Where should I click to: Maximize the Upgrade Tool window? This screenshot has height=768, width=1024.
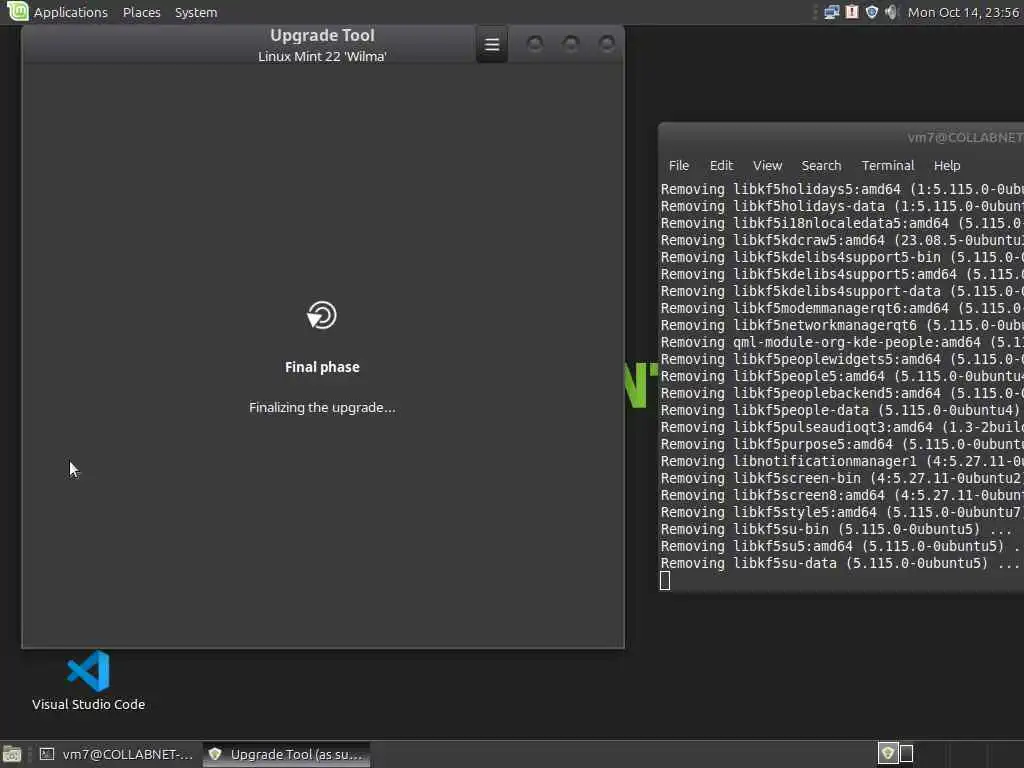click(x=571, y=44)
